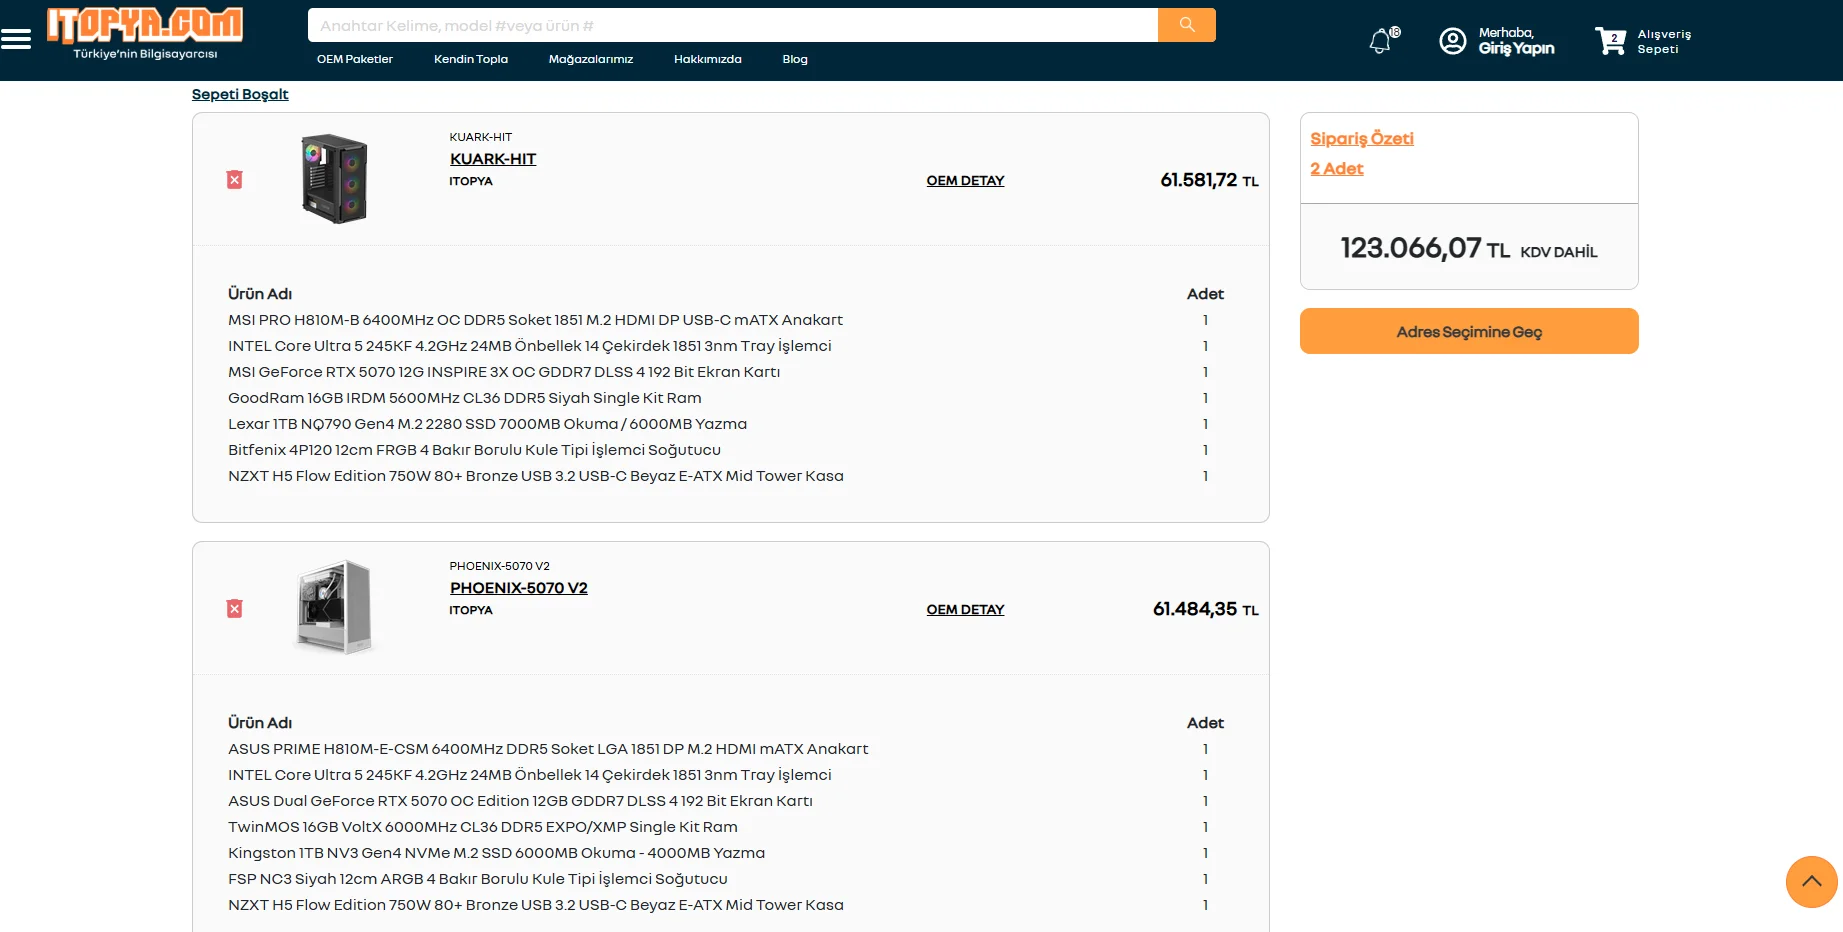Click the 61.484,35 TL price
This screenshot has height=932, width=1843.
[x=1206, y=609]
